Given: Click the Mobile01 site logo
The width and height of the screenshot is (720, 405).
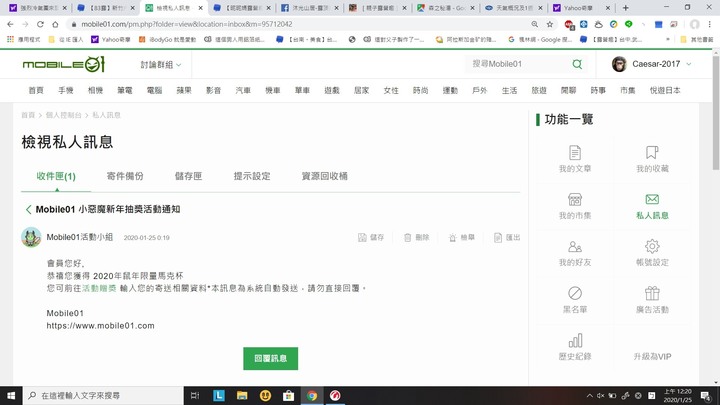Looking at the screenshot, I should 64,64.
